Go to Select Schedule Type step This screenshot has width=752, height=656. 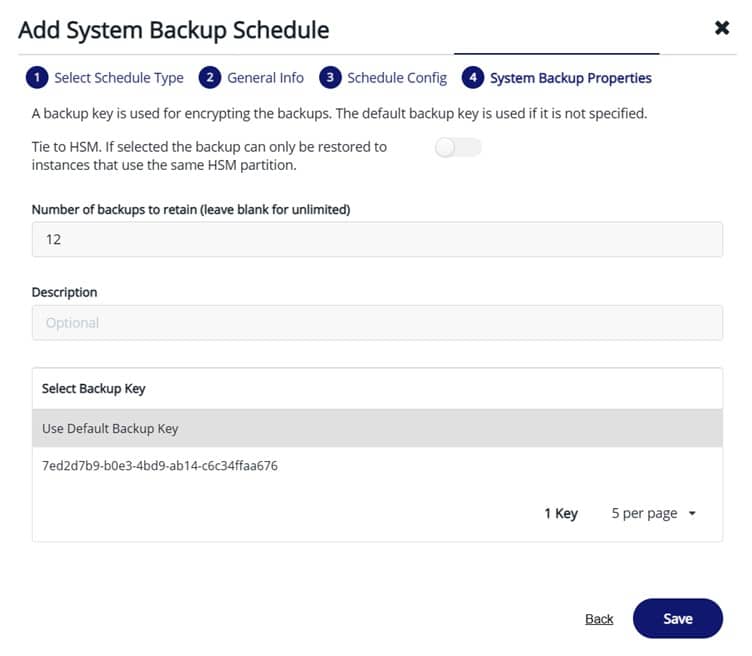[x=118, y=78]
